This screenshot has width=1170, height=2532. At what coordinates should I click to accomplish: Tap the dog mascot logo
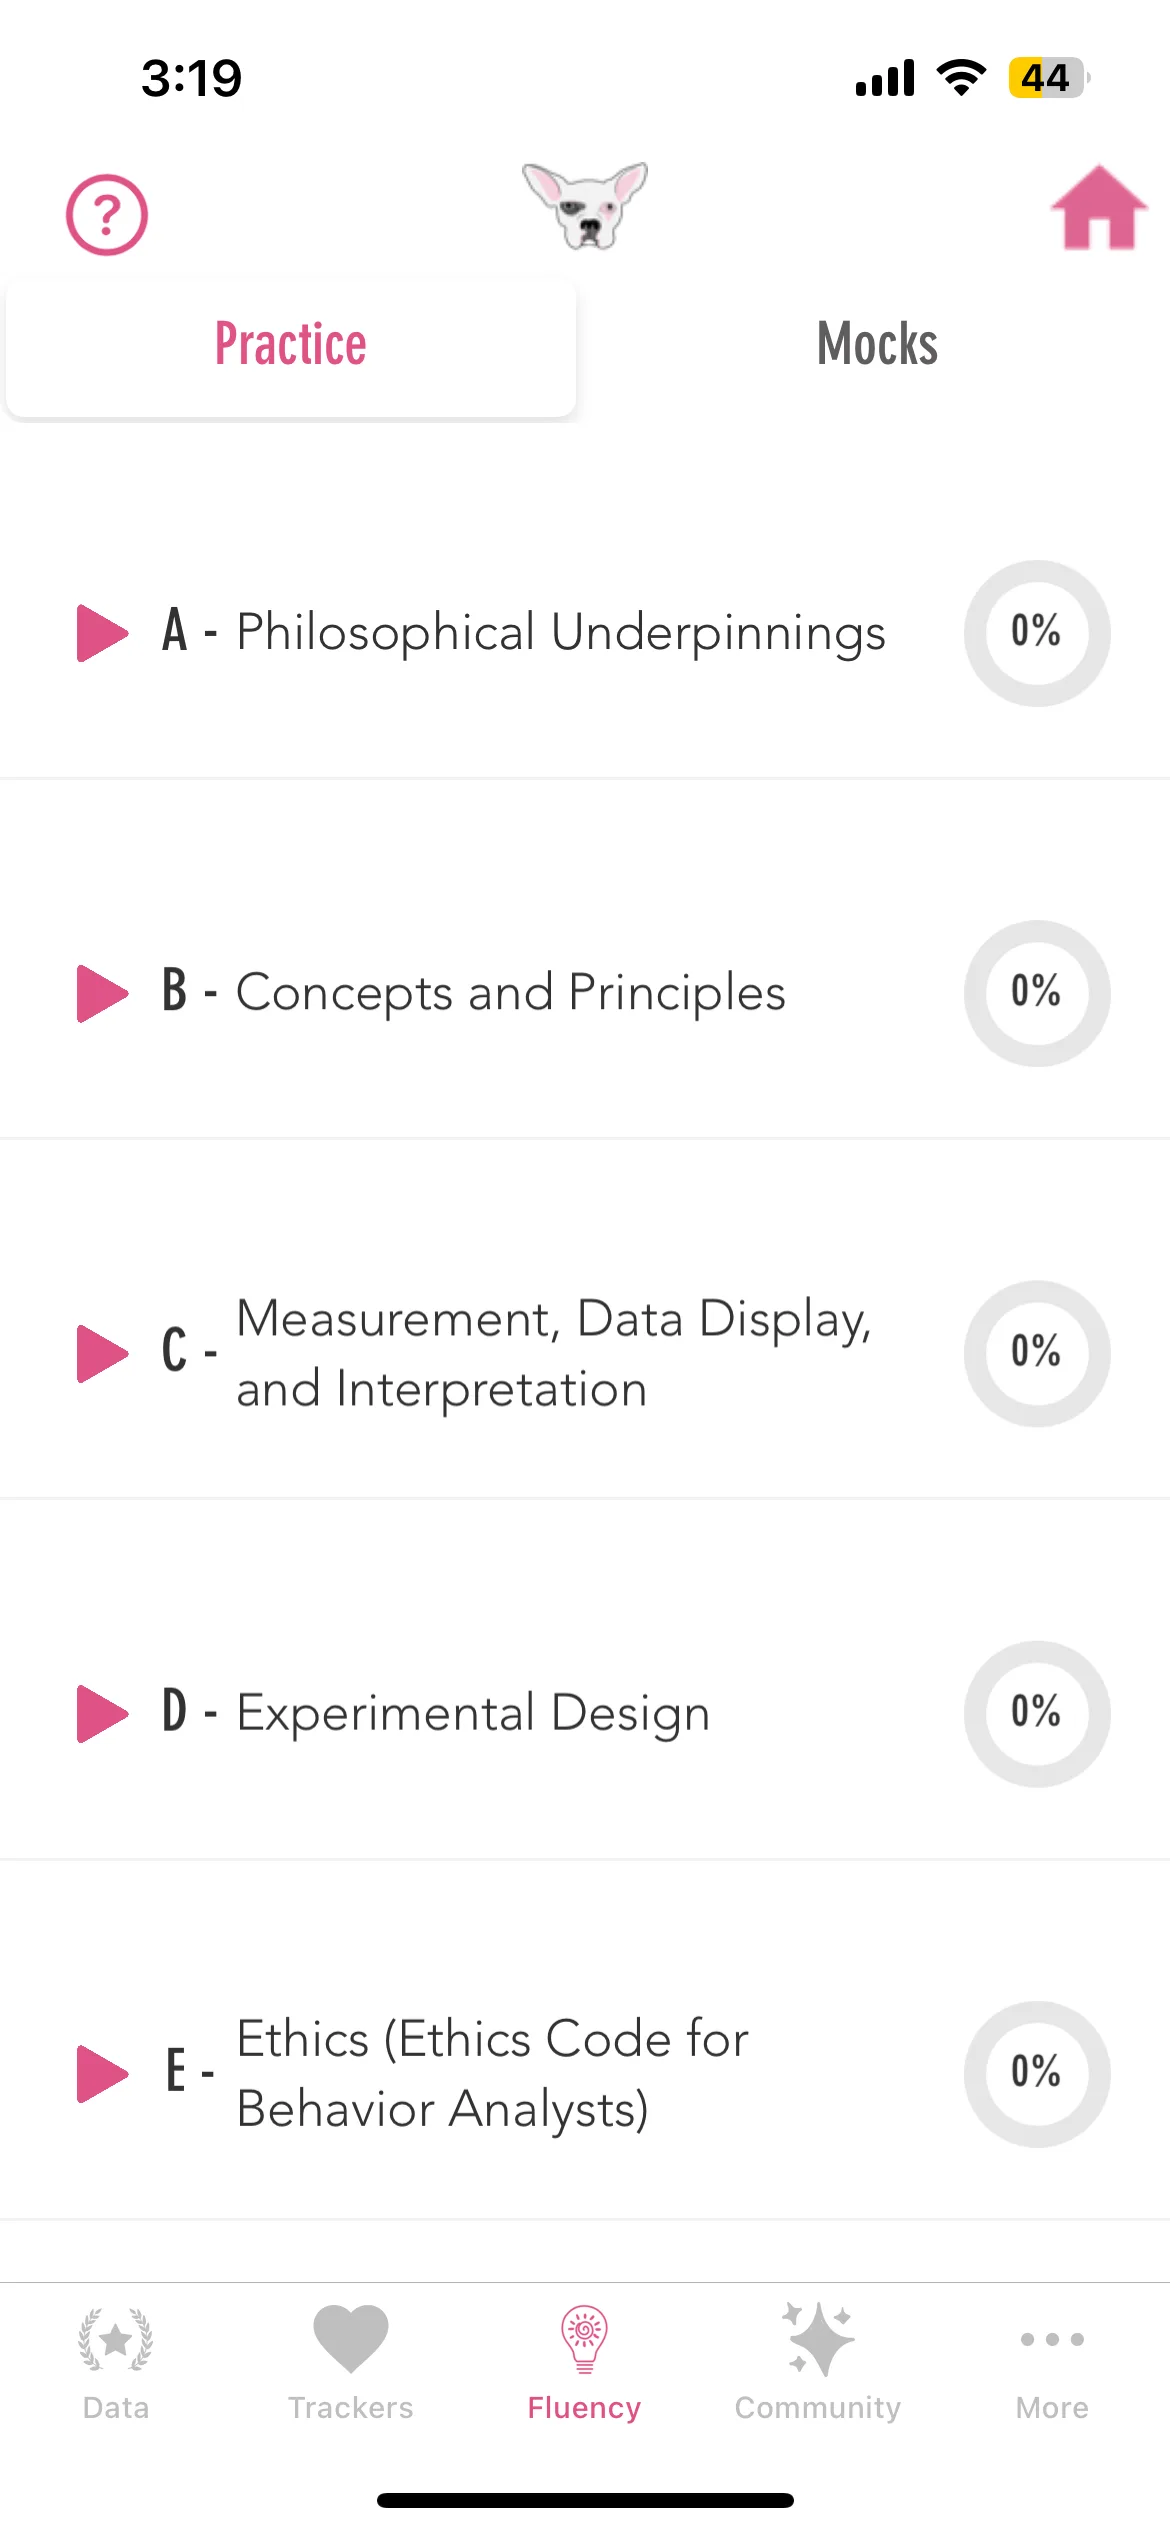585,205
